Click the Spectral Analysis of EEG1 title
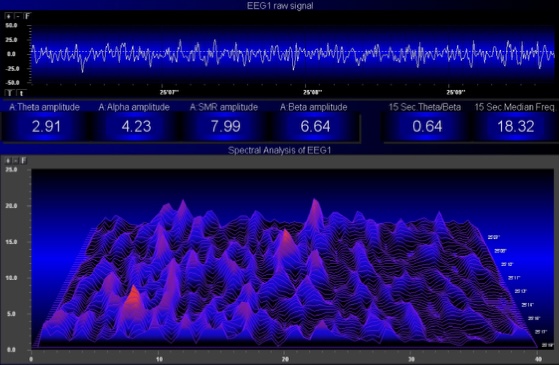Screen dimensions: 559x365 280,150
